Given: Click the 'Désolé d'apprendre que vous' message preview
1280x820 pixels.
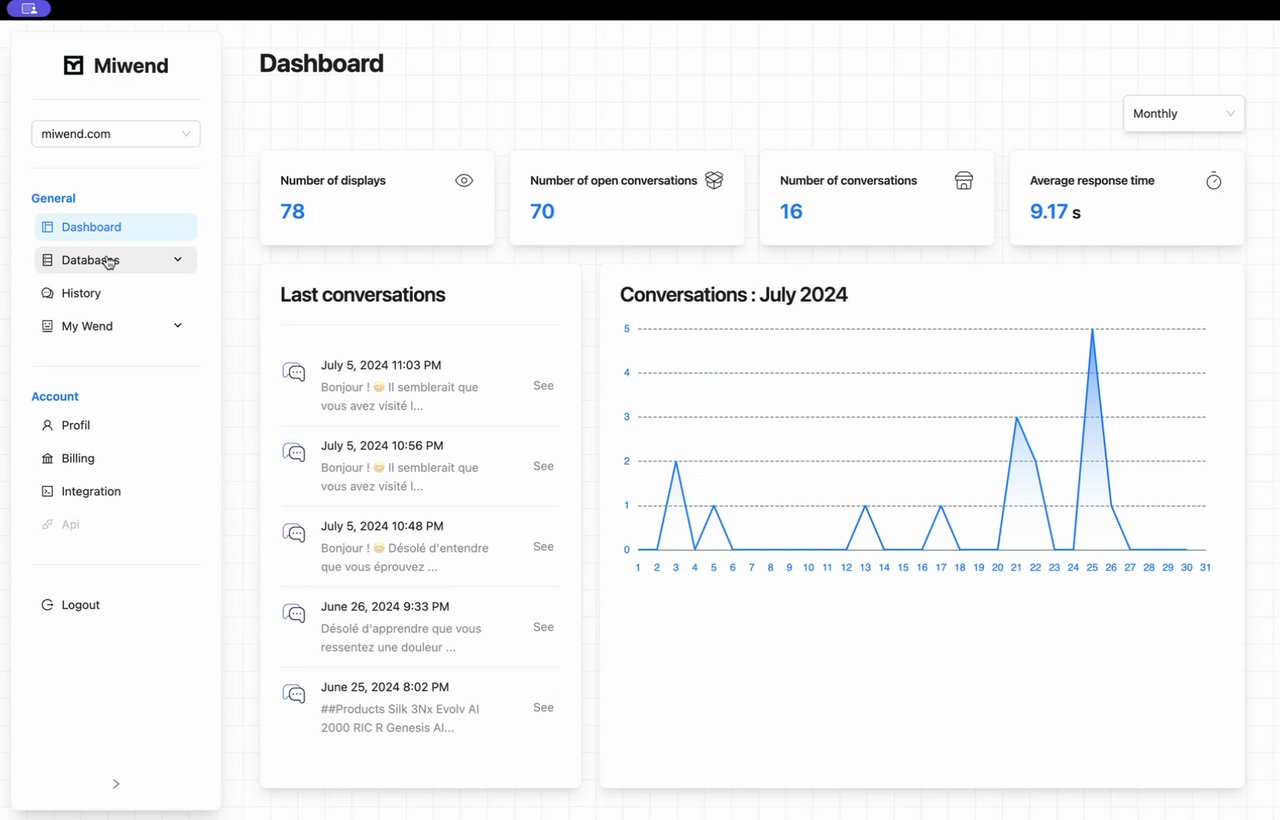Looking at the screenshot, I should pyautogui.click(x=401, y=638).
